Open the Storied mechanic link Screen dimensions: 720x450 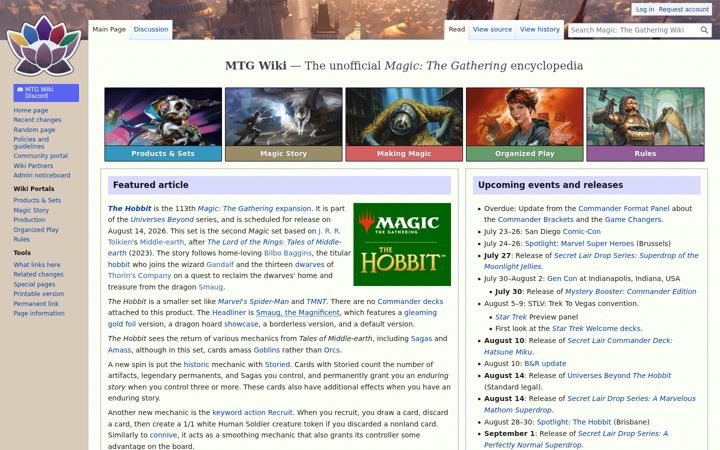(x=277, y=365)
